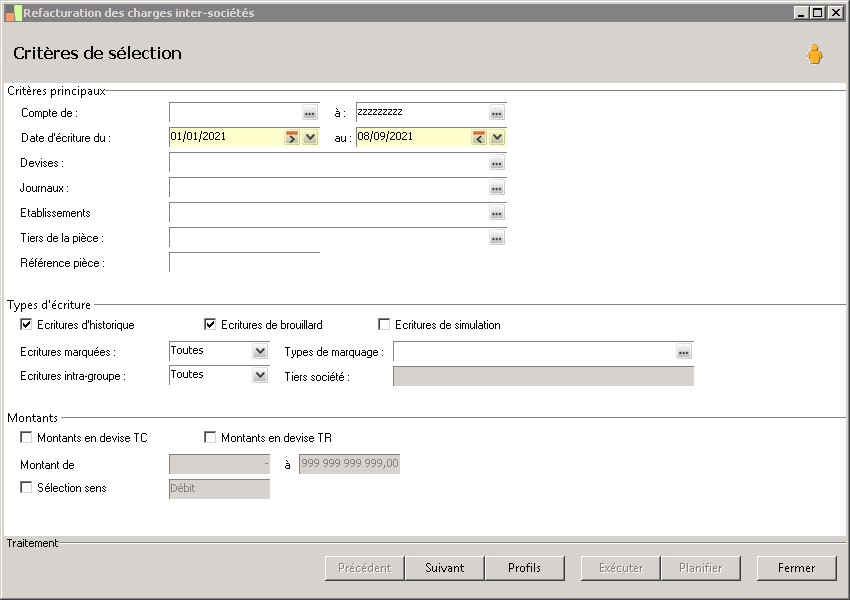Click the orange user icon in header

point(815,55)
